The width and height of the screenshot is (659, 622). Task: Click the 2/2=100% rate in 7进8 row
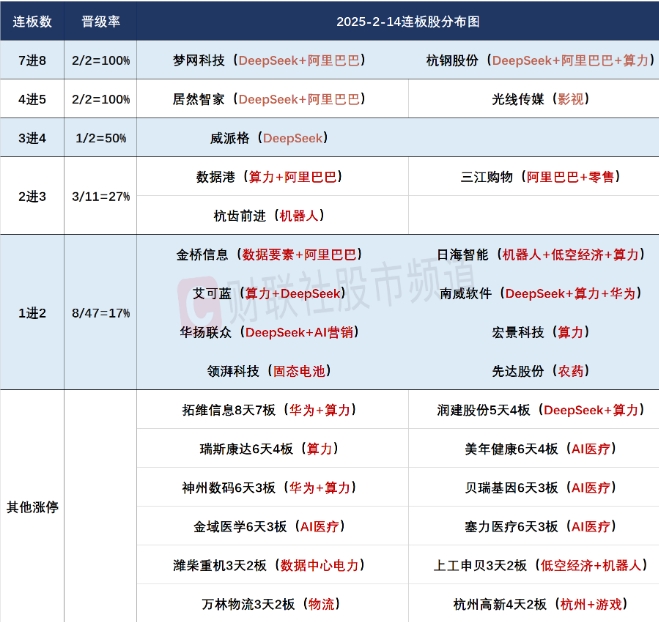point(101,61)
